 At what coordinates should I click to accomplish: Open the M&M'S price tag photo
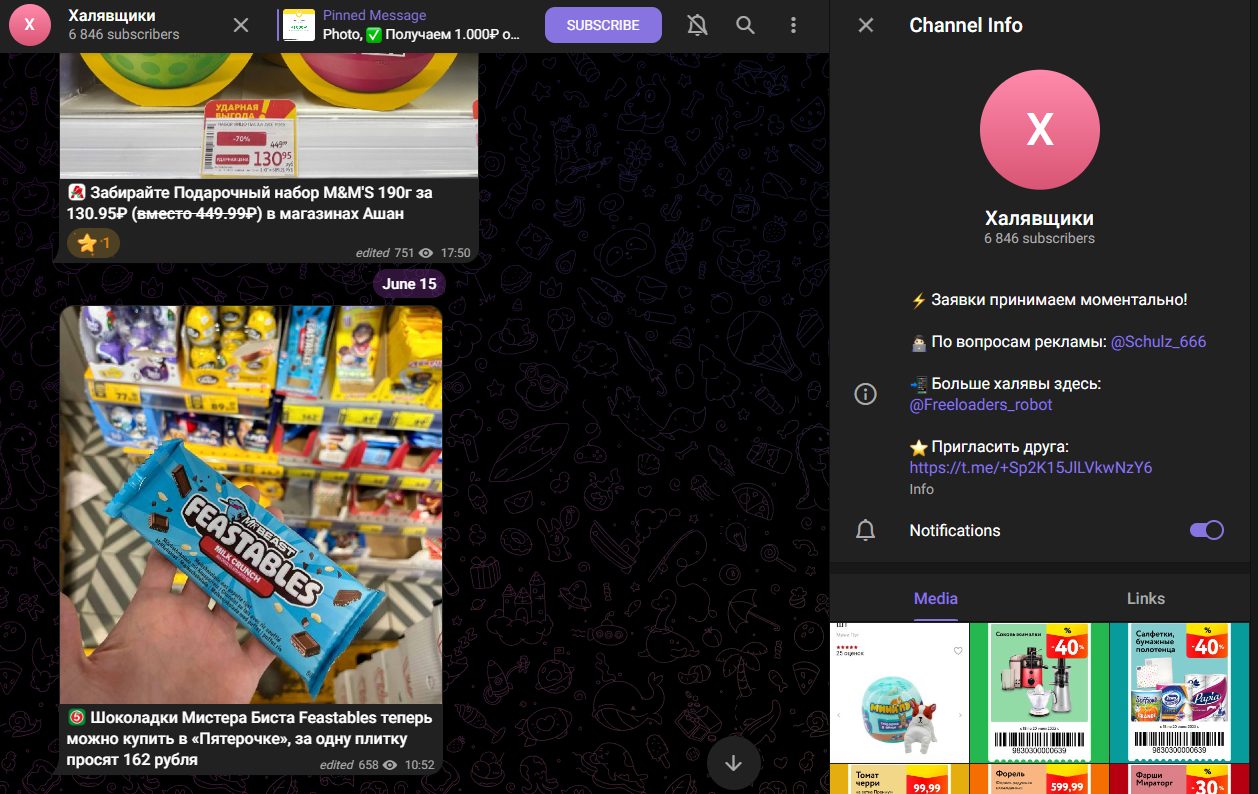(269, 116)
